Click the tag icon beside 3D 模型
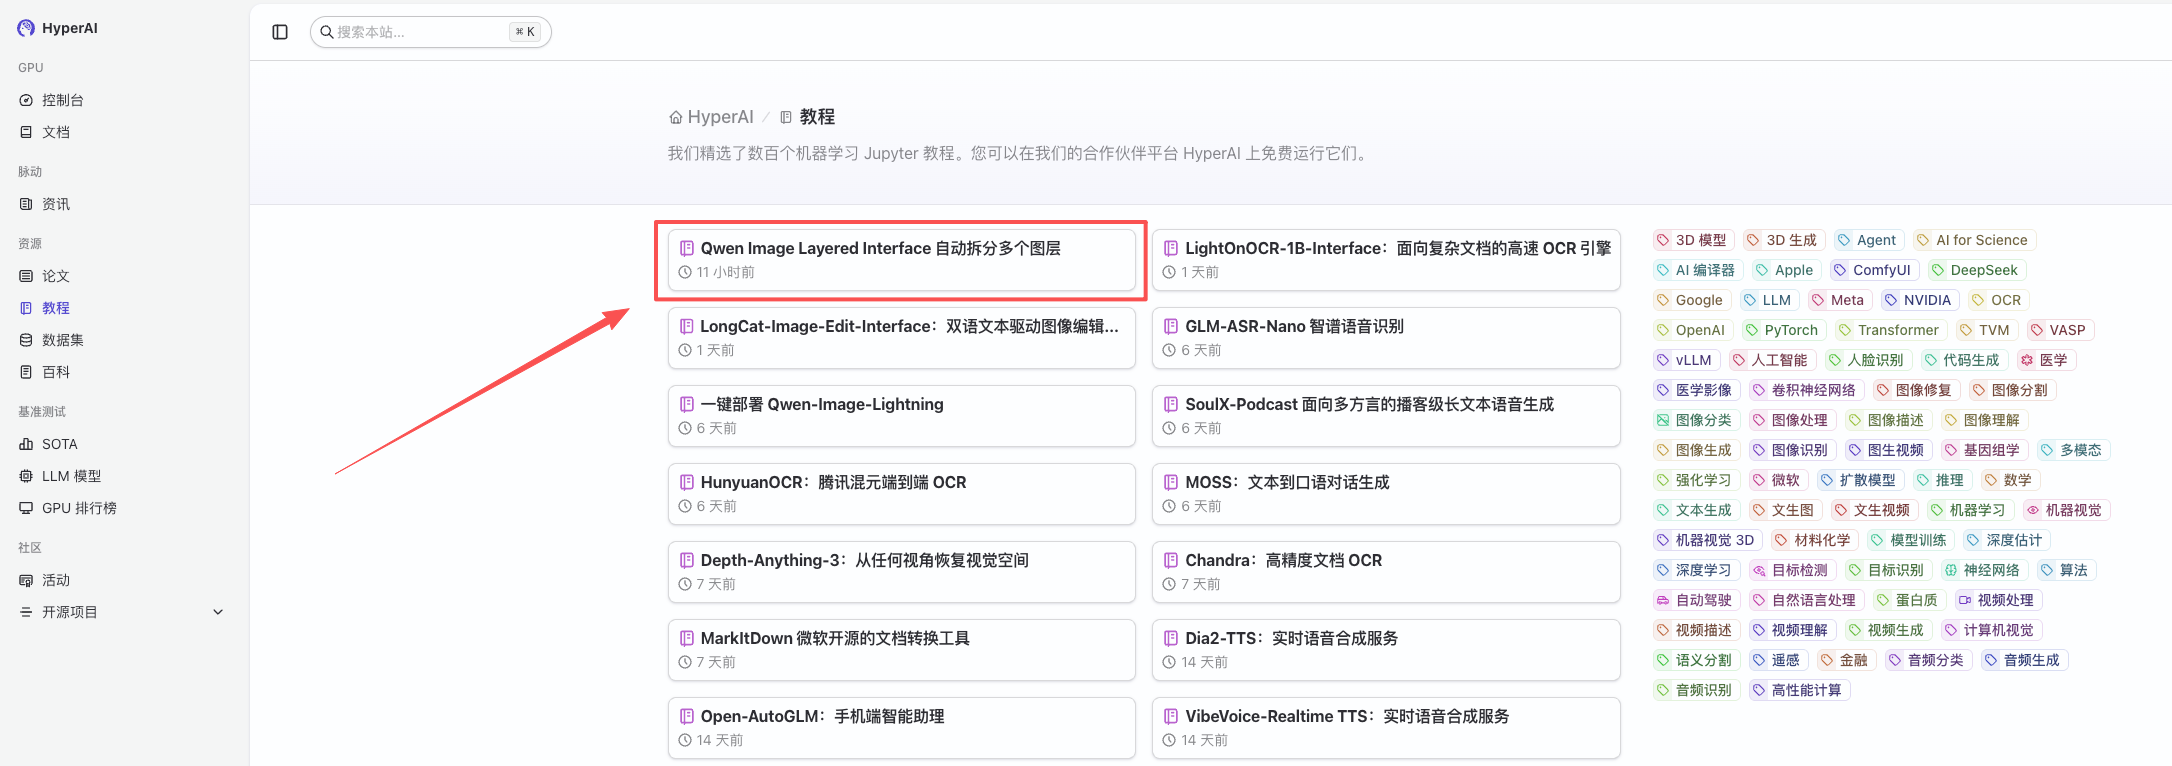 click(x=1663, y=240)
